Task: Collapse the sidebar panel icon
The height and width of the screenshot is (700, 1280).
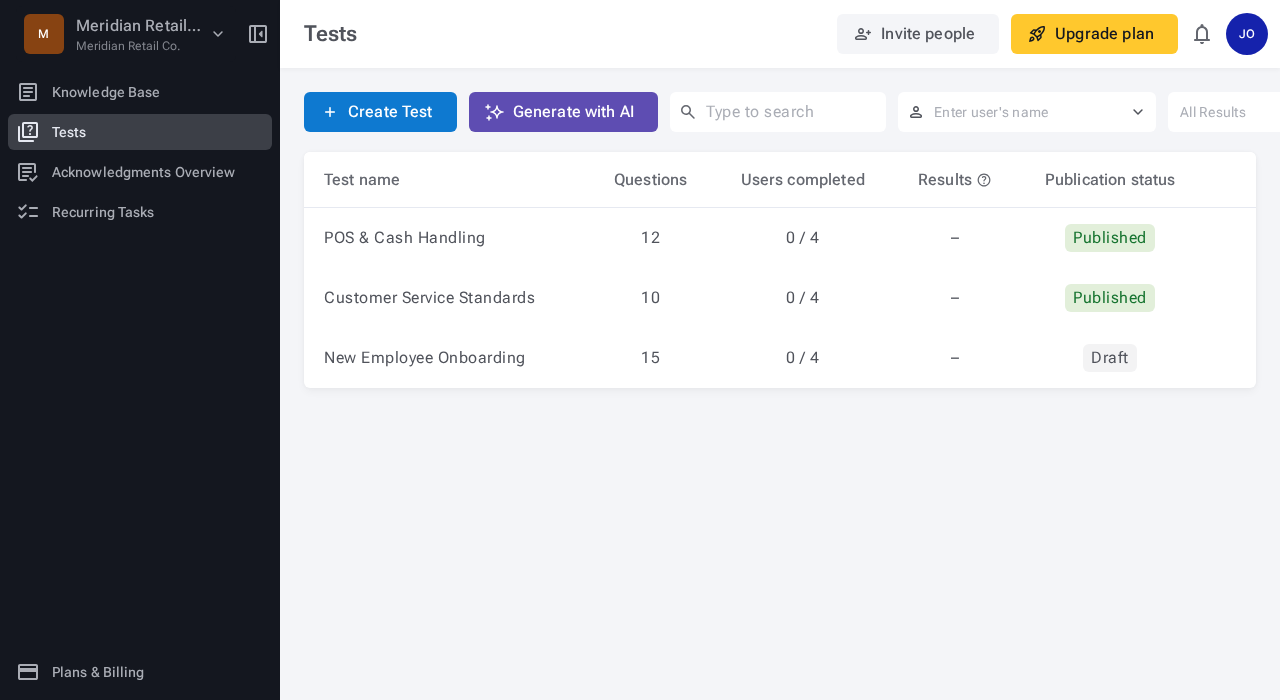Action: 258,34
